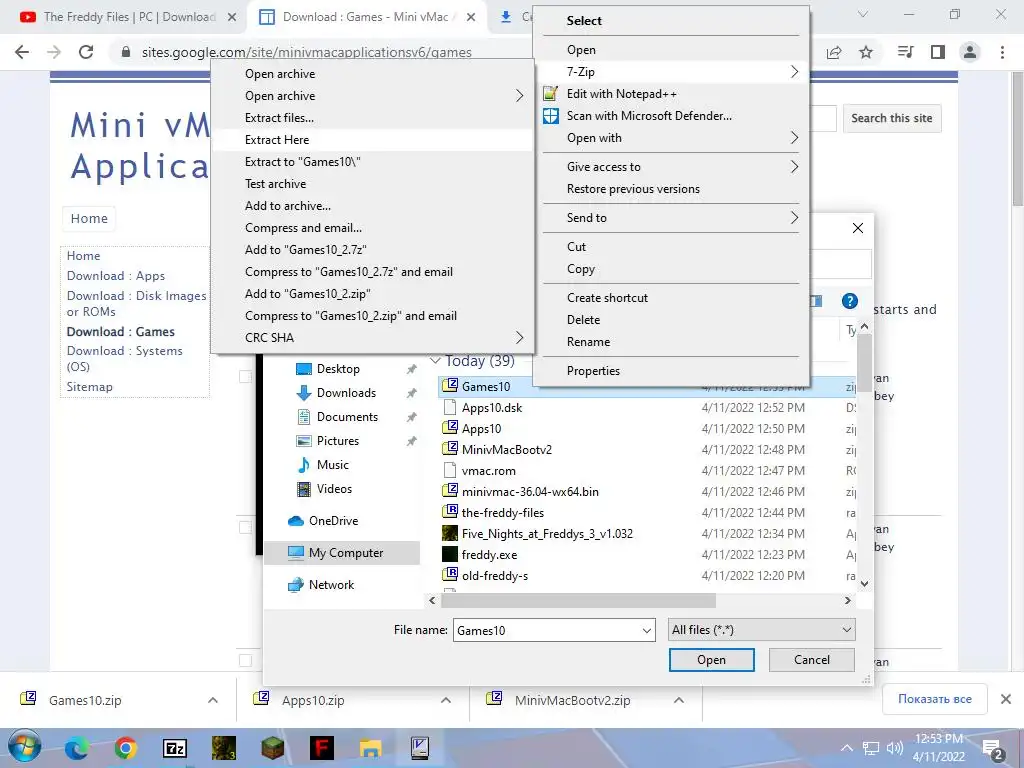This screenshot has width=1024, height=768.
Task: Expand the CRC SHA submenu
Action: coord(372,338)
